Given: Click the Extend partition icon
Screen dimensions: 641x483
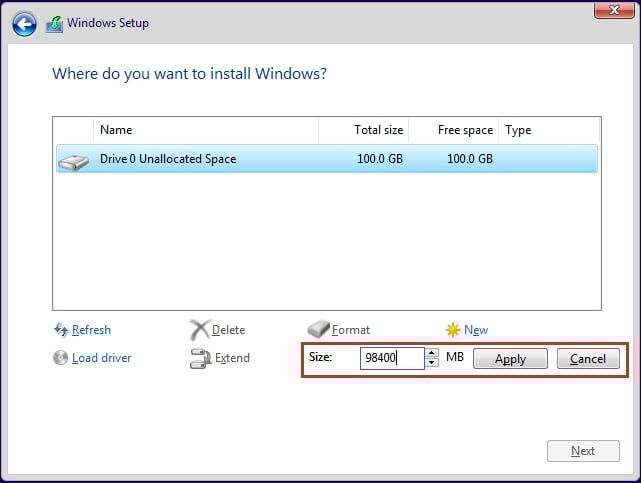Looking at the screenshot, I should click(200, 358).
